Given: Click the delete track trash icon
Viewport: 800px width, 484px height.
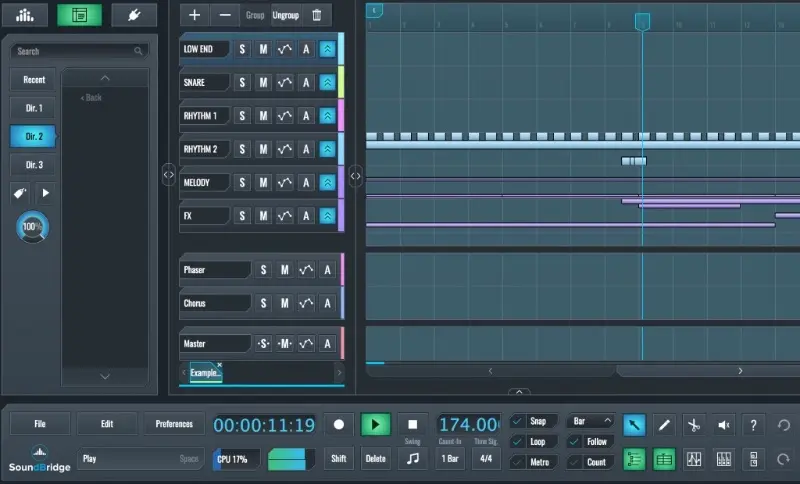Looking at the screenshot, I should 317,15.
